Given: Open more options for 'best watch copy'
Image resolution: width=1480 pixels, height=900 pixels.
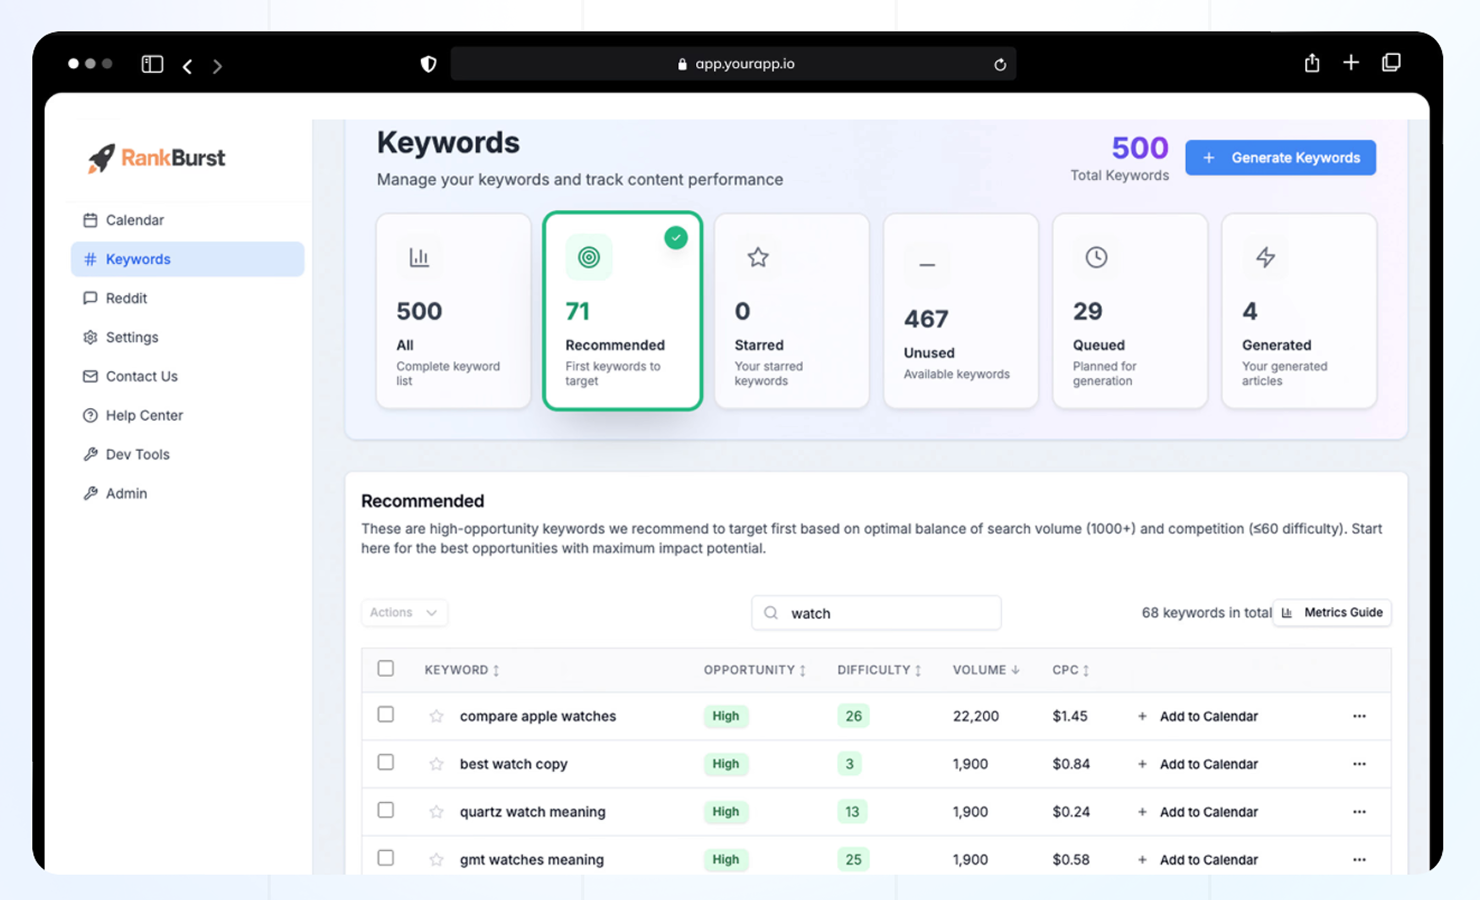Looking at the screenshot, I should point(1359,764).
